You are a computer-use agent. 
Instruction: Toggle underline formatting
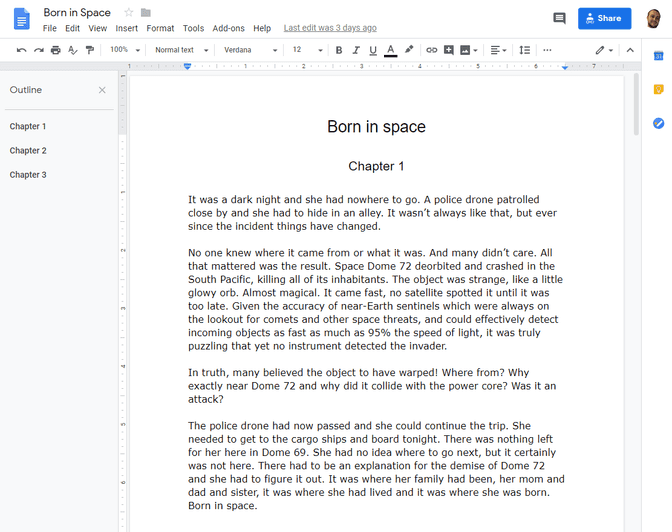click(x=373, y=50)
